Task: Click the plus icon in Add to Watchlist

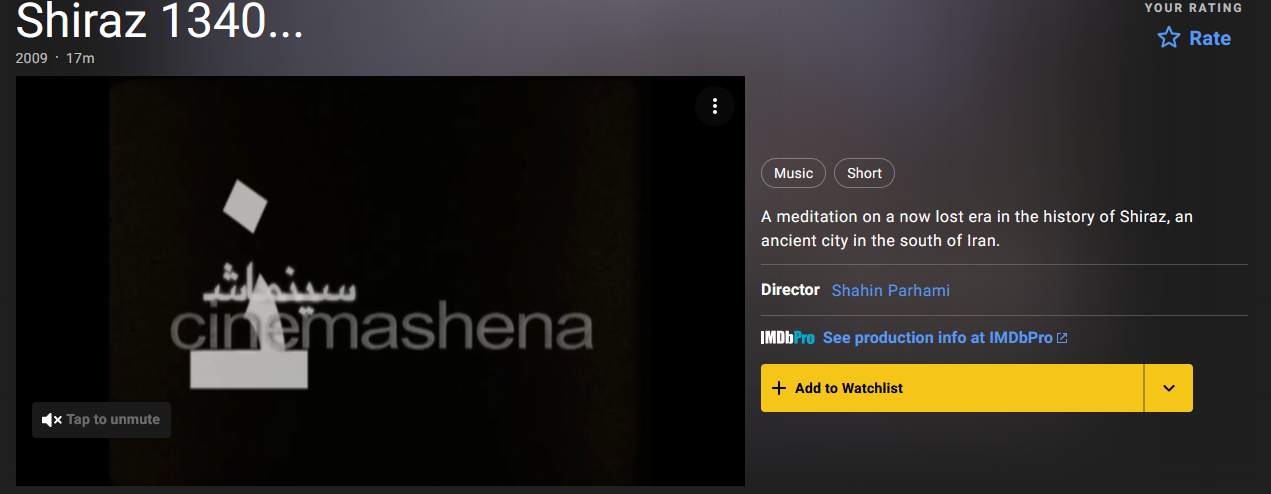Action: click(x=779, y=388)
